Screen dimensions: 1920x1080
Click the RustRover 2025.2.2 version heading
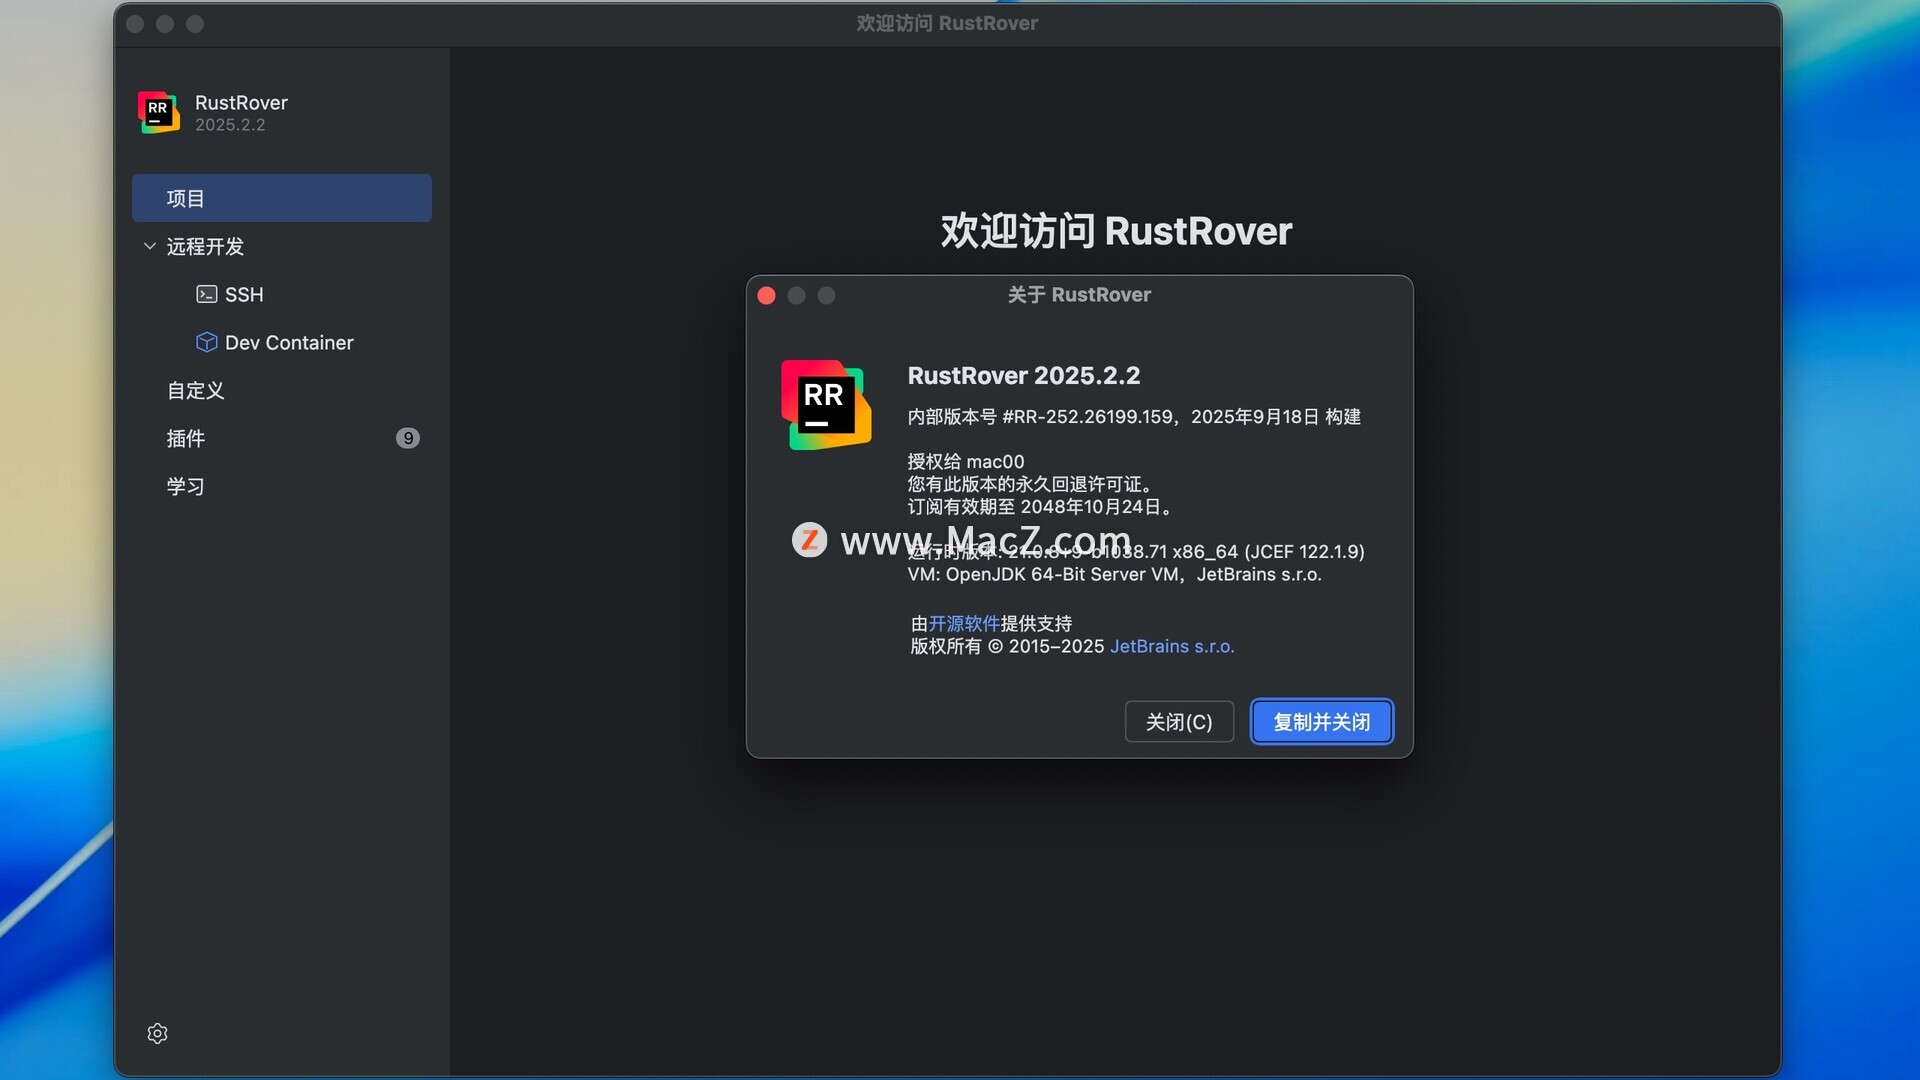[x=1023, y=375]
